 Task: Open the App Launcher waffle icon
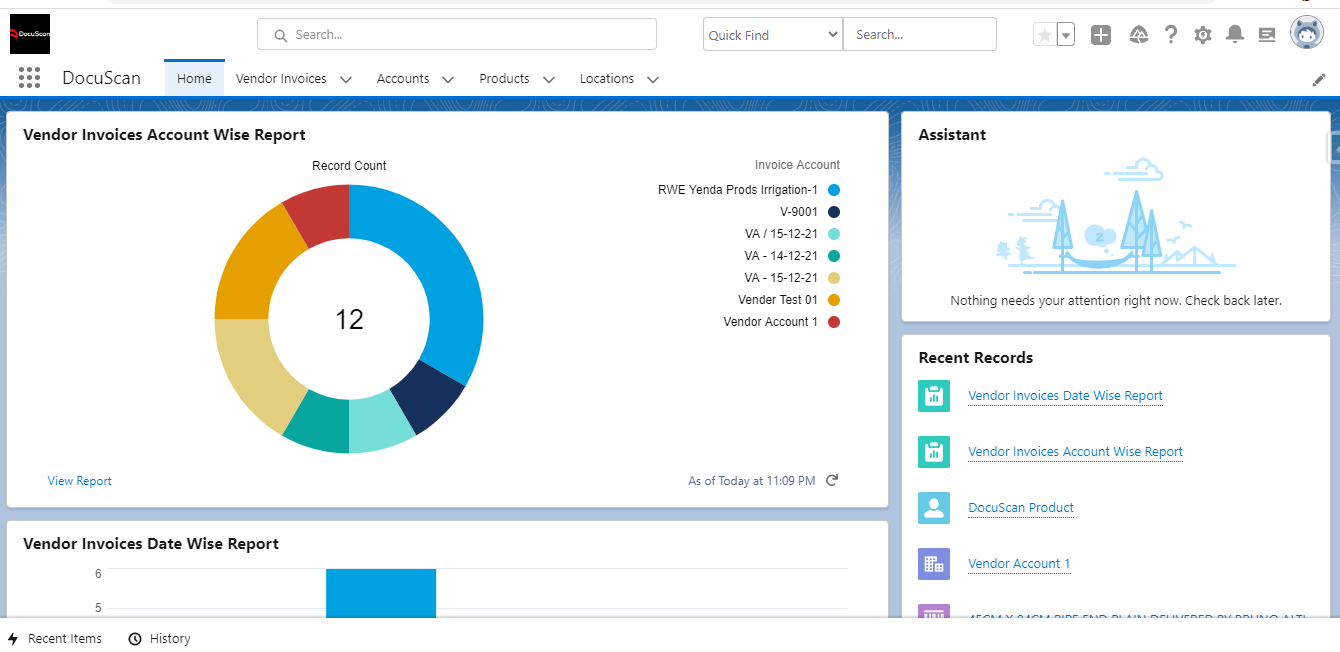pos(29,77)
